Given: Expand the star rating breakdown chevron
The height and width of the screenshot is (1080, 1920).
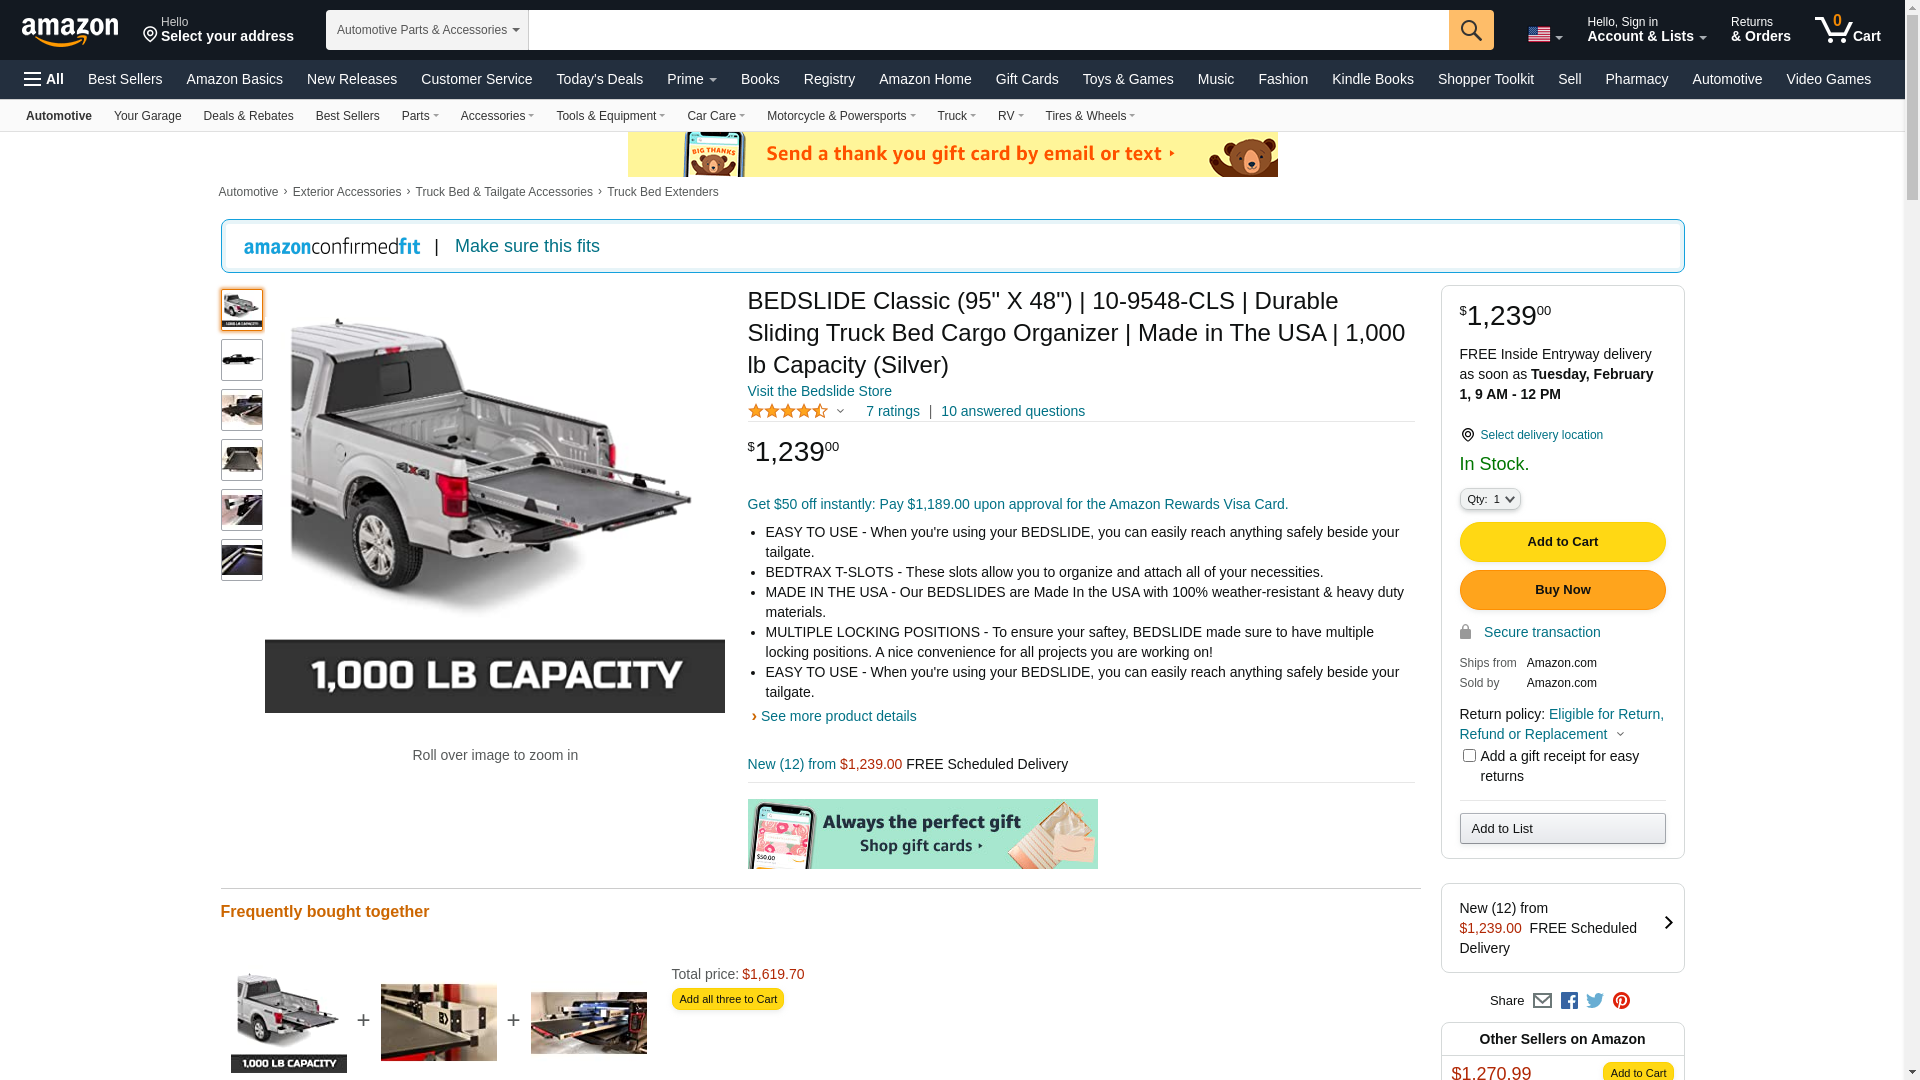Looking at the screenshot, I should pos(840,411).
